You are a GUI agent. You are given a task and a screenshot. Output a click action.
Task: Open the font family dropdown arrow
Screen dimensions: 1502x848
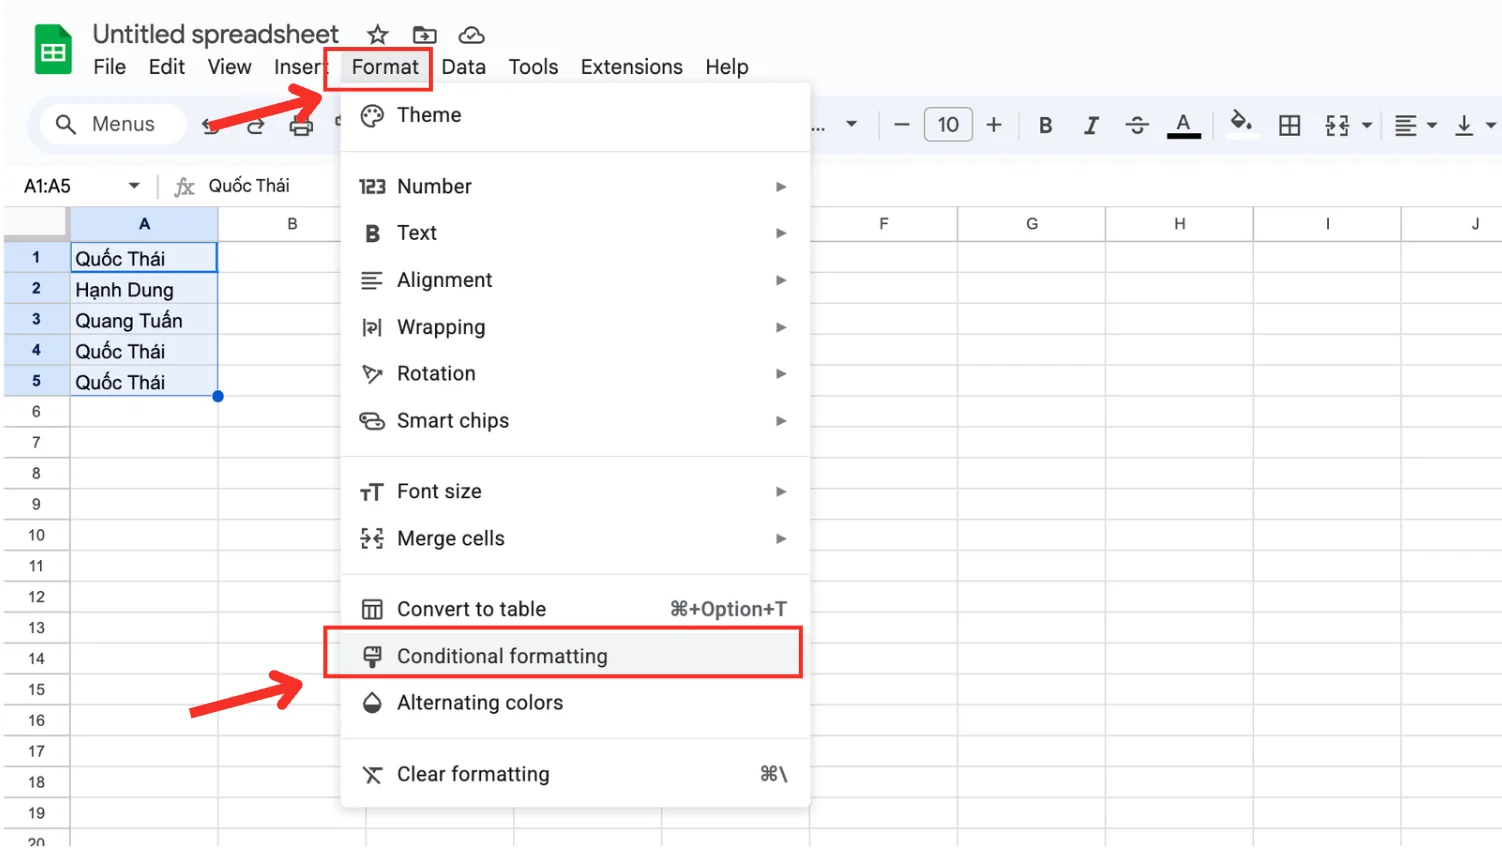[851, 125]
